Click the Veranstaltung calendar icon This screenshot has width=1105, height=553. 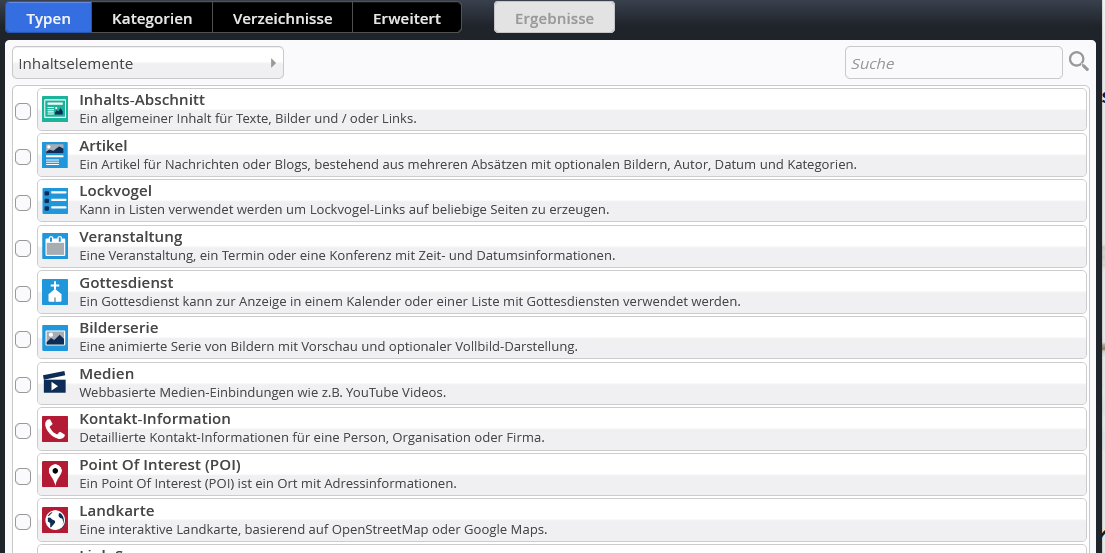[x=55, y=247]
